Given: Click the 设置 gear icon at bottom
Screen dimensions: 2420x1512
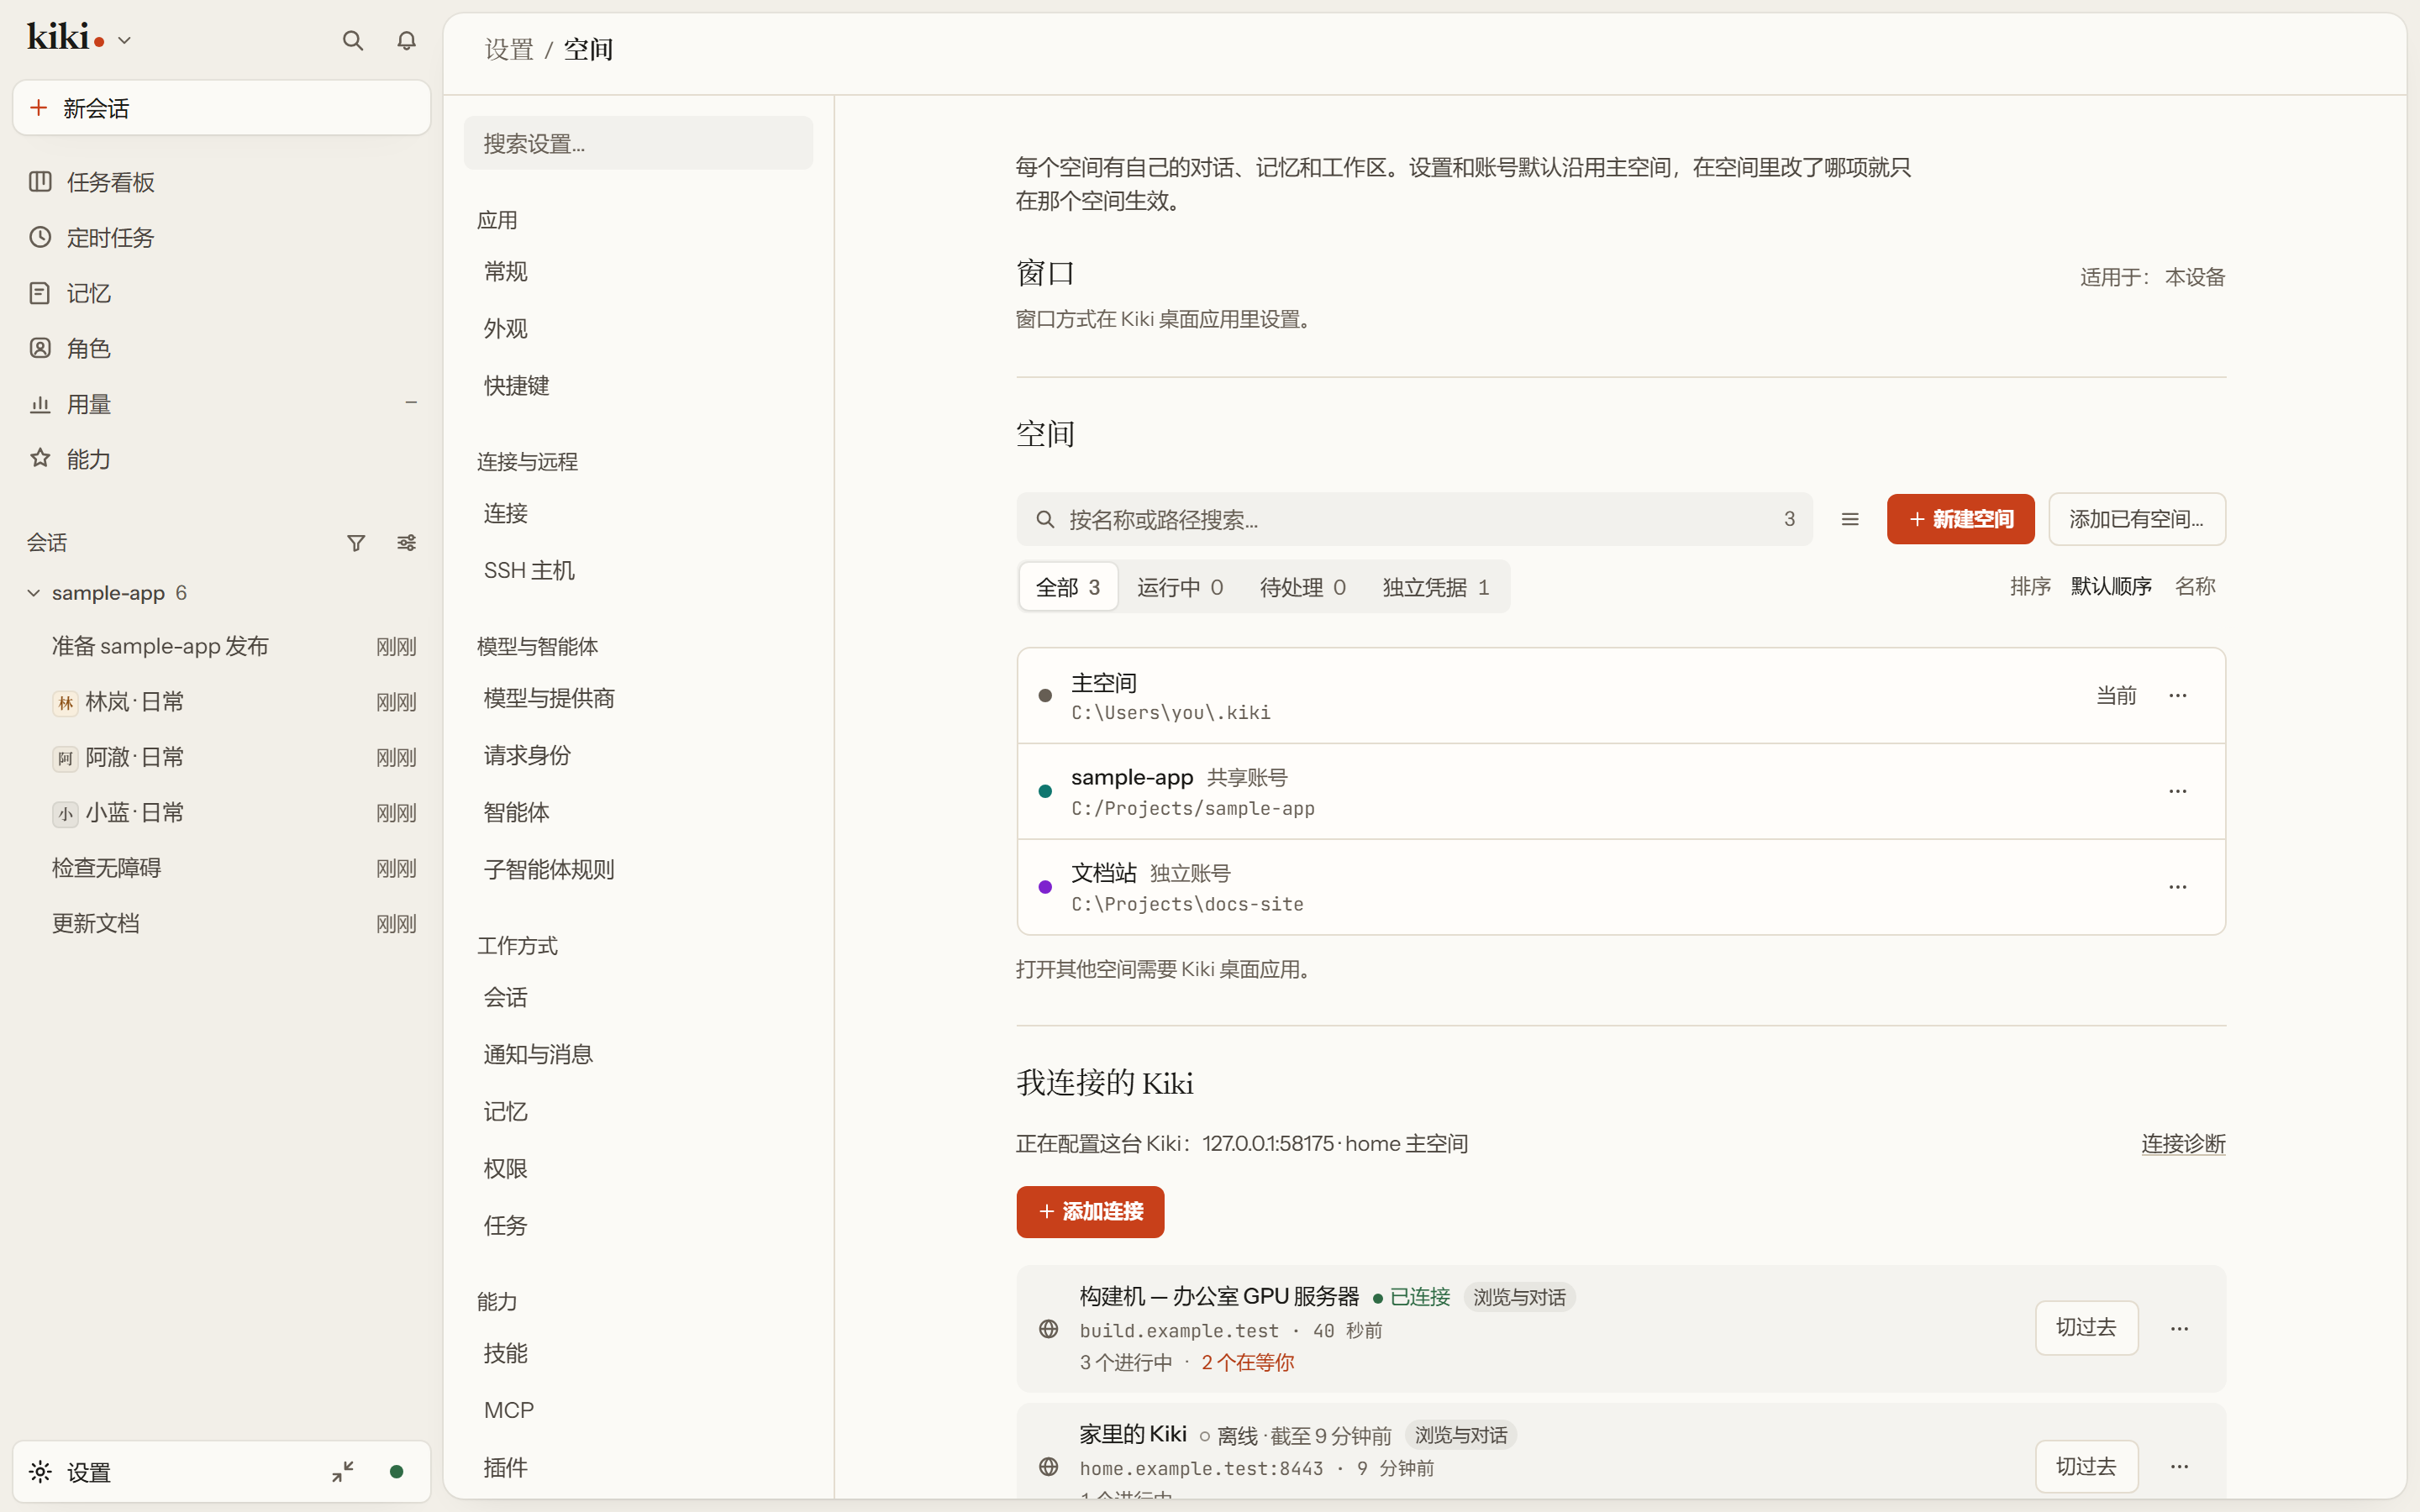Looking at the screenshot, I should [x=40, y=1471].
